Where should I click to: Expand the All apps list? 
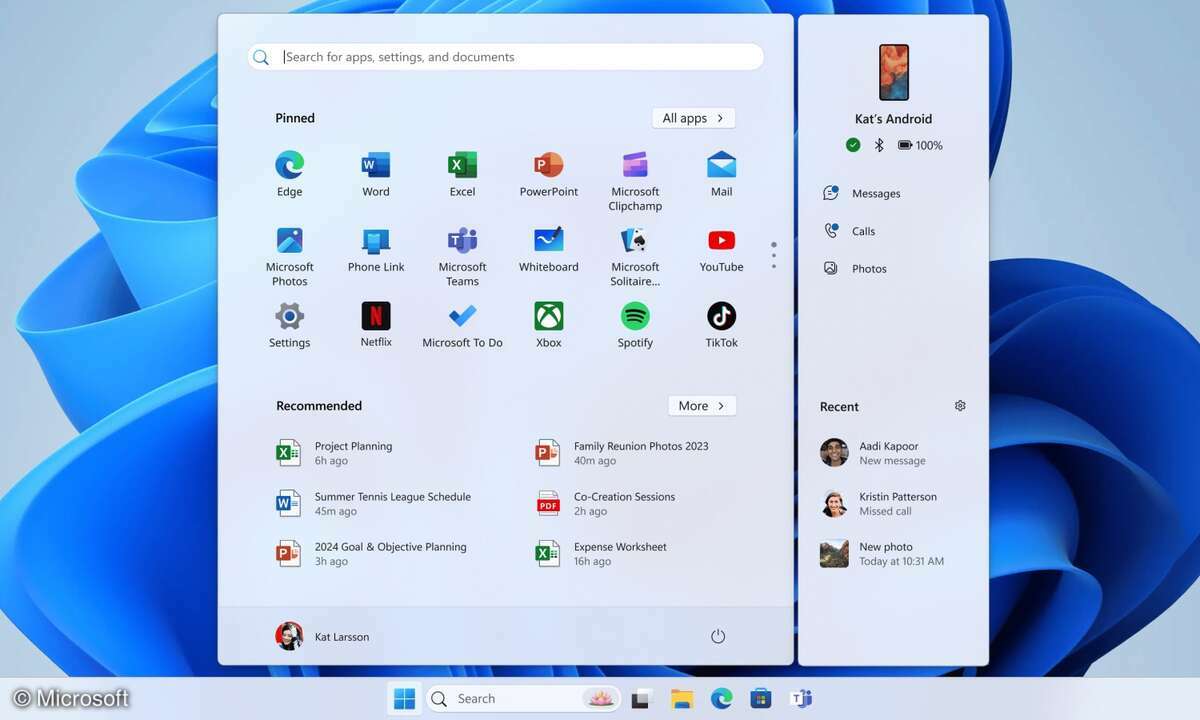click(x=693, y=118)
